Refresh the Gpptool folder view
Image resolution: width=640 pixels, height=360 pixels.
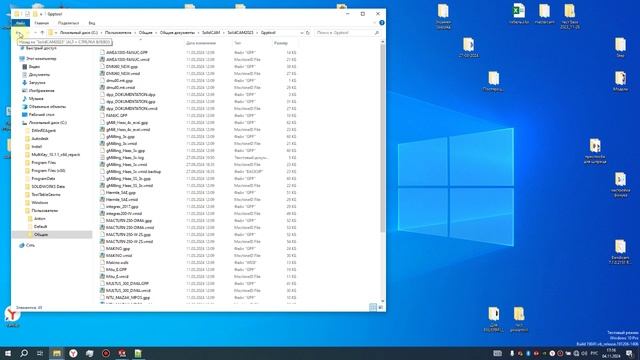coord(308,33)
